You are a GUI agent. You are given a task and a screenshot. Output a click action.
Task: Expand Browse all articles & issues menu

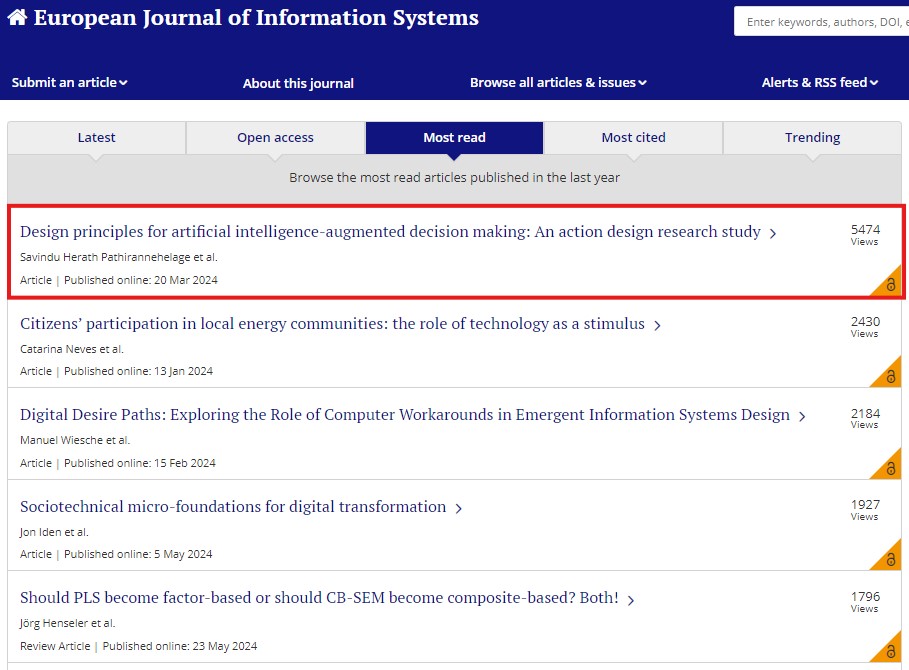coord(558,82)
